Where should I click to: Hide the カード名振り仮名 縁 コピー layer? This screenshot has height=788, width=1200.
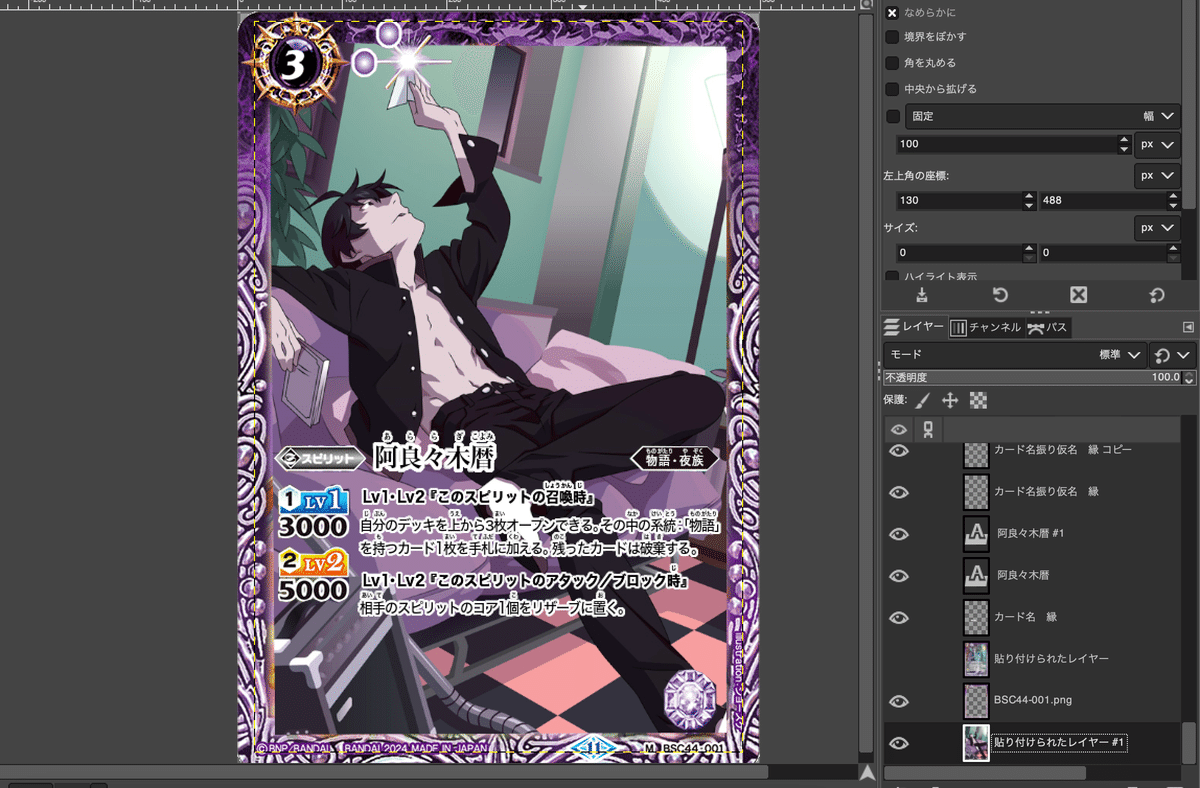899,451
